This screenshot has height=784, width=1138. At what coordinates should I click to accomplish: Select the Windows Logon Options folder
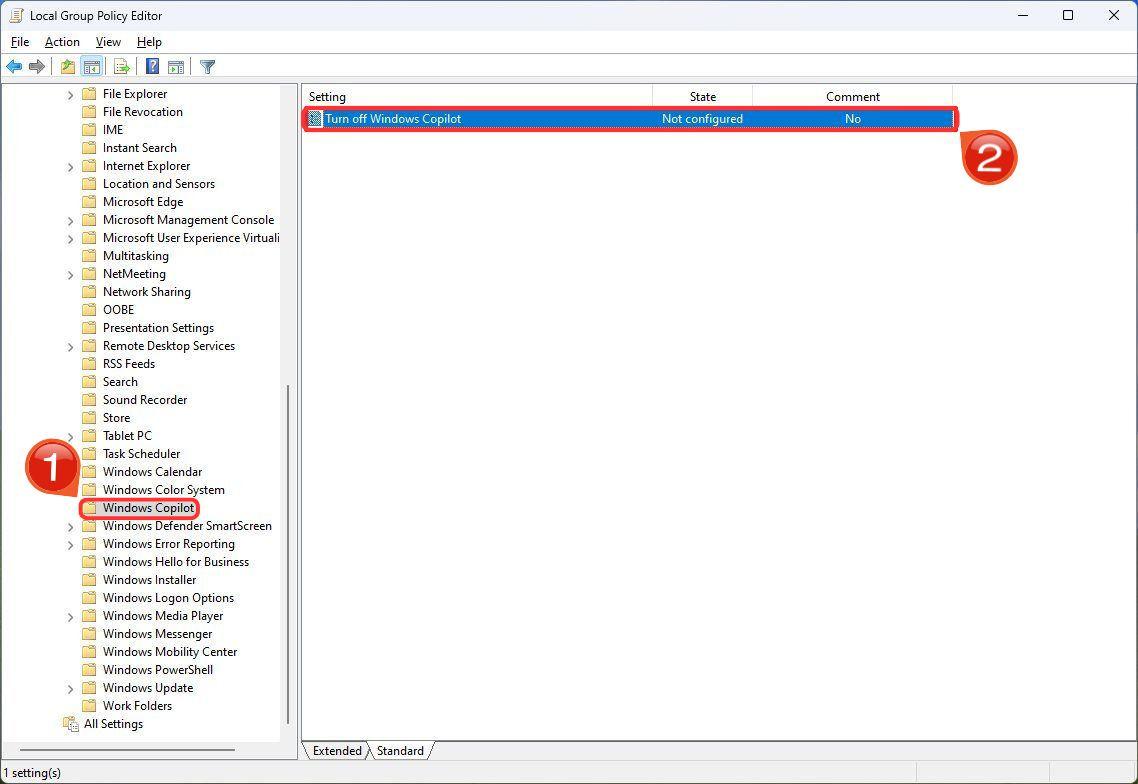pos(168,598)
